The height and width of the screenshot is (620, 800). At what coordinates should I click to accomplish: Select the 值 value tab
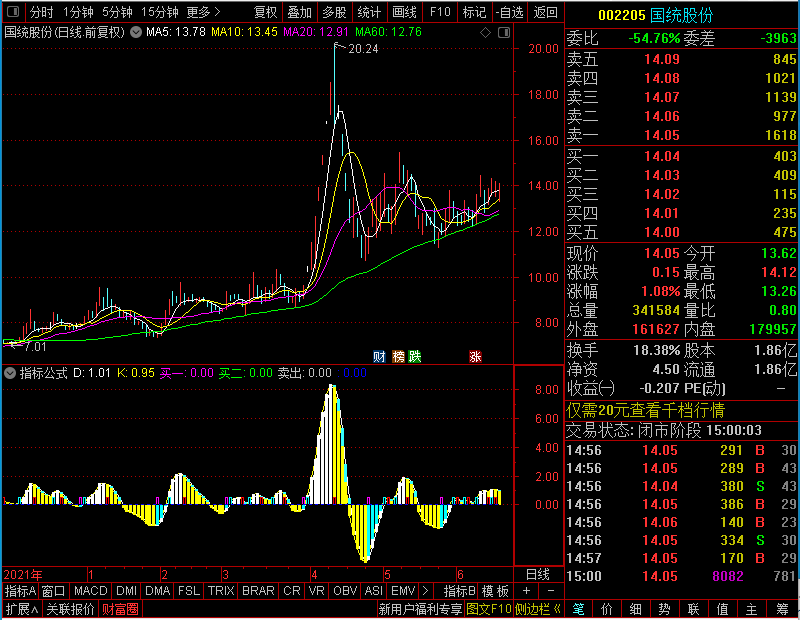pos(722,609)
